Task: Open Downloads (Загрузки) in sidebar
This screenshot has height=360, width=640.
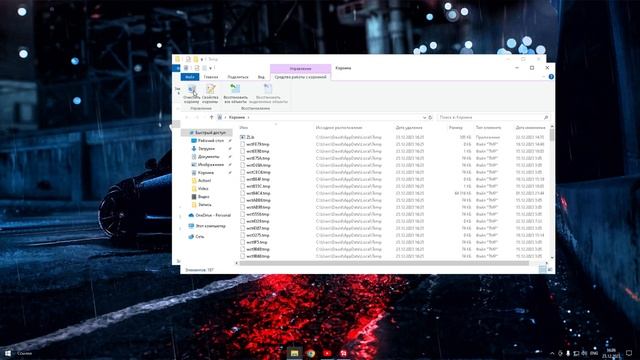Action: [207, 149]
